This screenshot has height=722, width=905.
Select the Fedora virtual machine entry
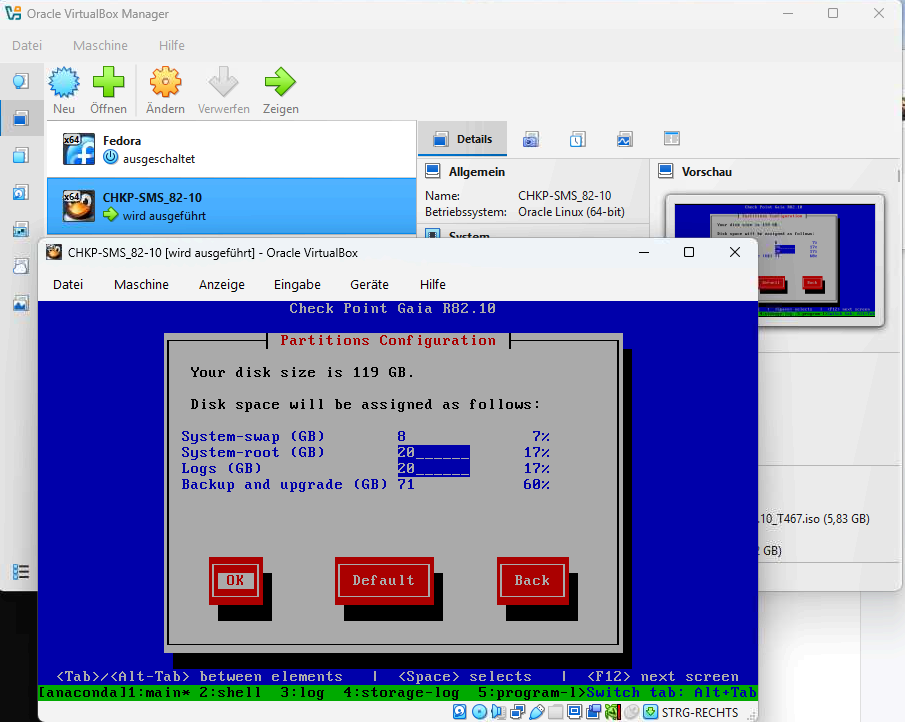[x=231, y=149]
